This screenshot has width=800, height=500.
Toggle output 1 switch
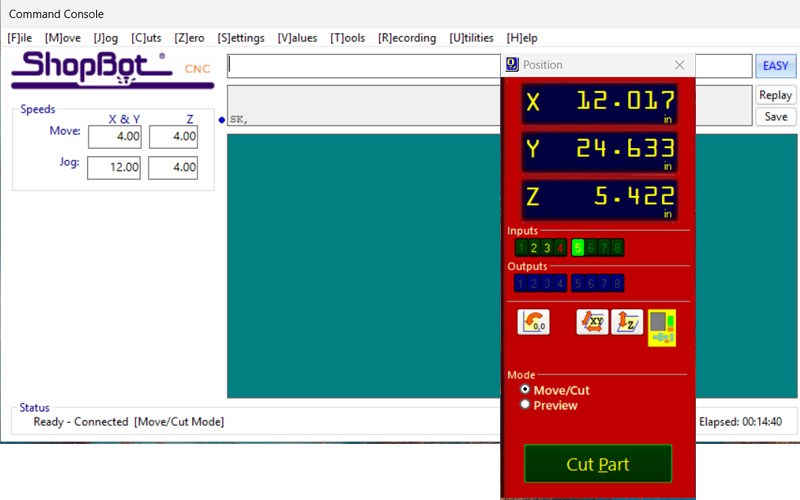click(x=521, y=284)
